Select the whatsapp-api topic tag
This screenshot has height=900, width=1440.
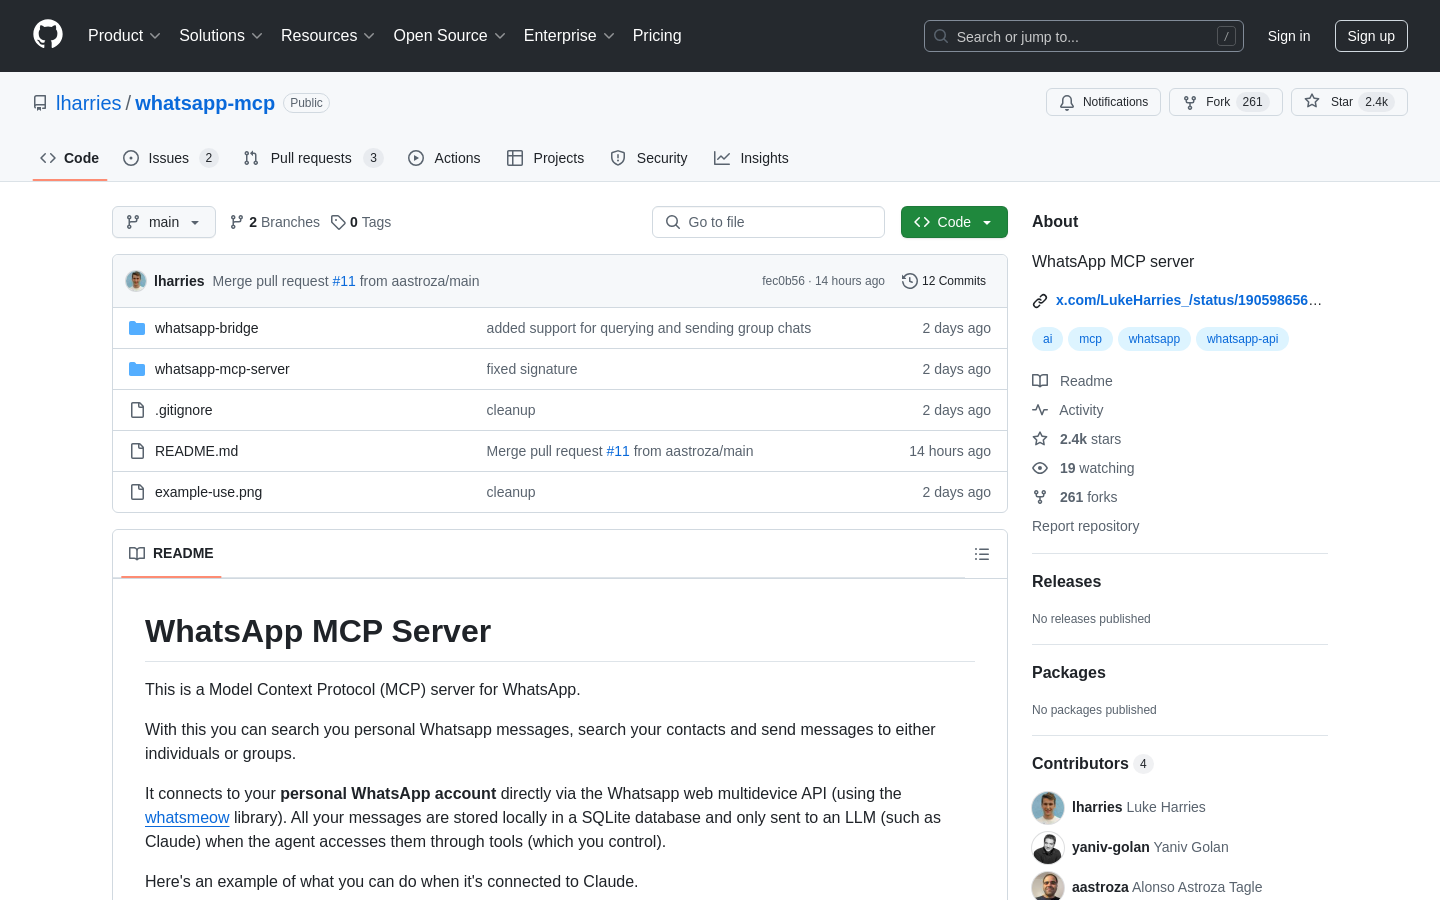(1242, 339)
